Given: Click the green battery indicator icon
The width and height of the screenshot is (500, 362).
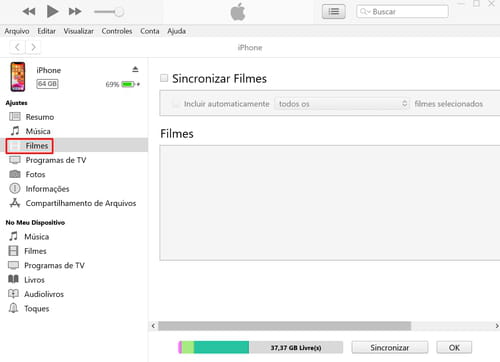Looking at the screenshot, I should pyautogui.click(x=128, y=84).
